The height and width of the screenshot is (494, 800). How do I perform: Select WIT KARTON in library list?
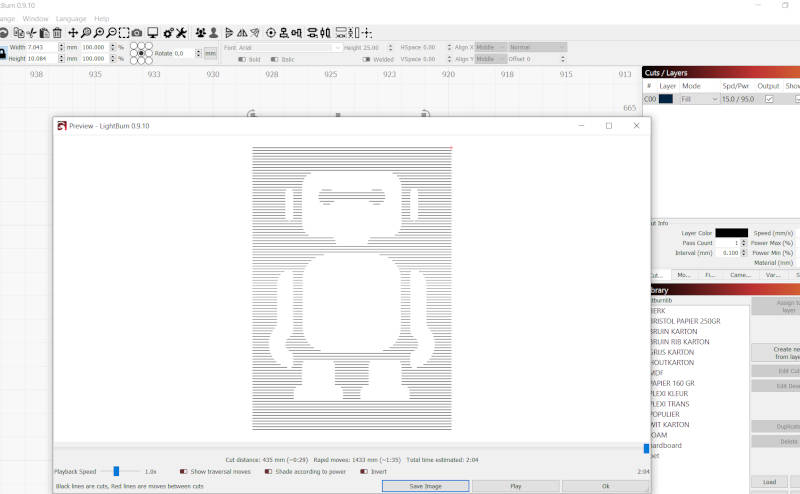tap(669, 425)
